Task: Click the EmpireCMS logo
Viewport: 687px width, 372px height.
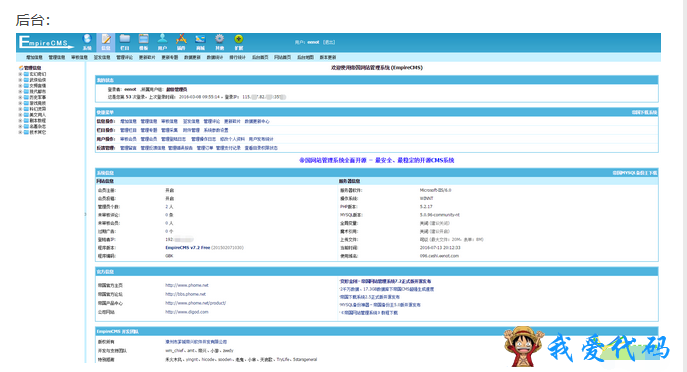Action: point(46,42)
